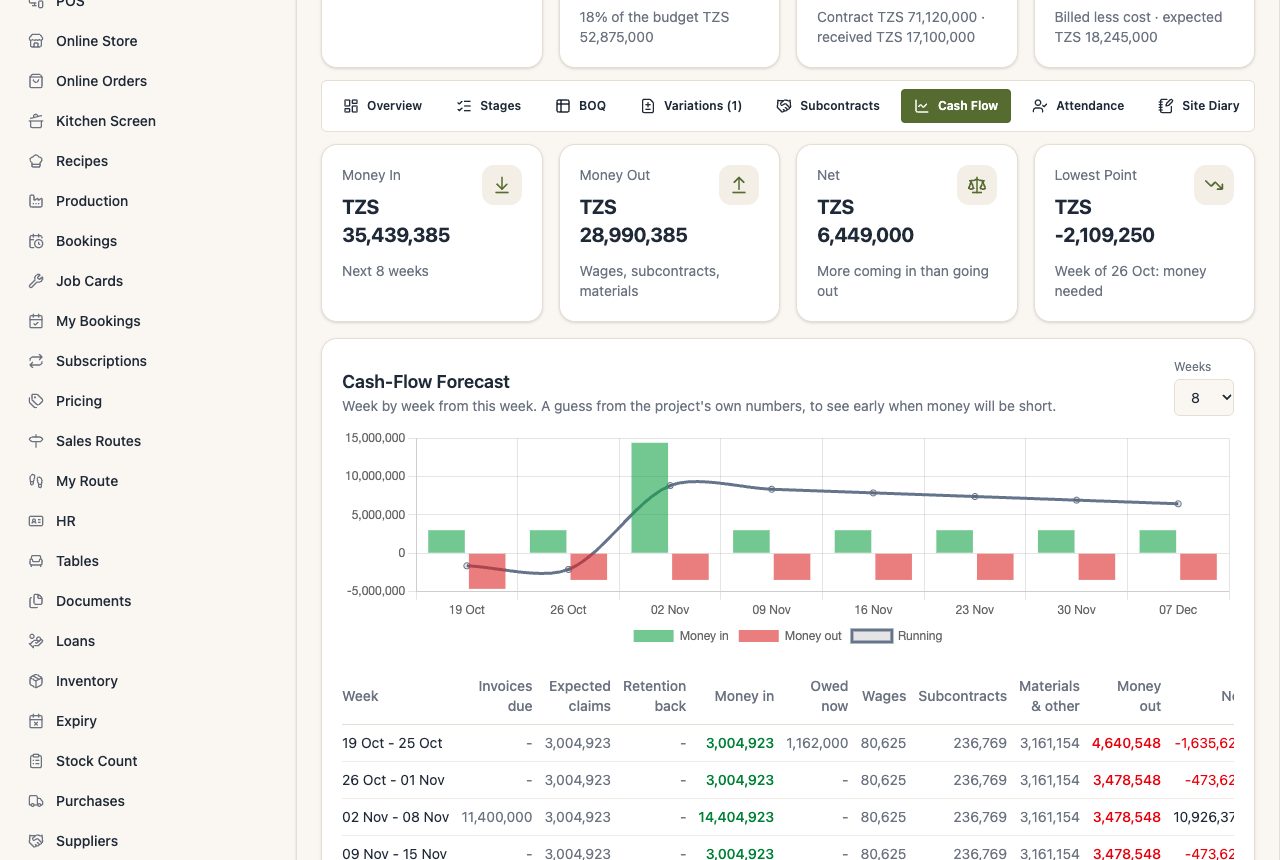Open the Variations (1) tab
Image resolution: width=1280 pixels, height=860 pixels.
[691, 106]
